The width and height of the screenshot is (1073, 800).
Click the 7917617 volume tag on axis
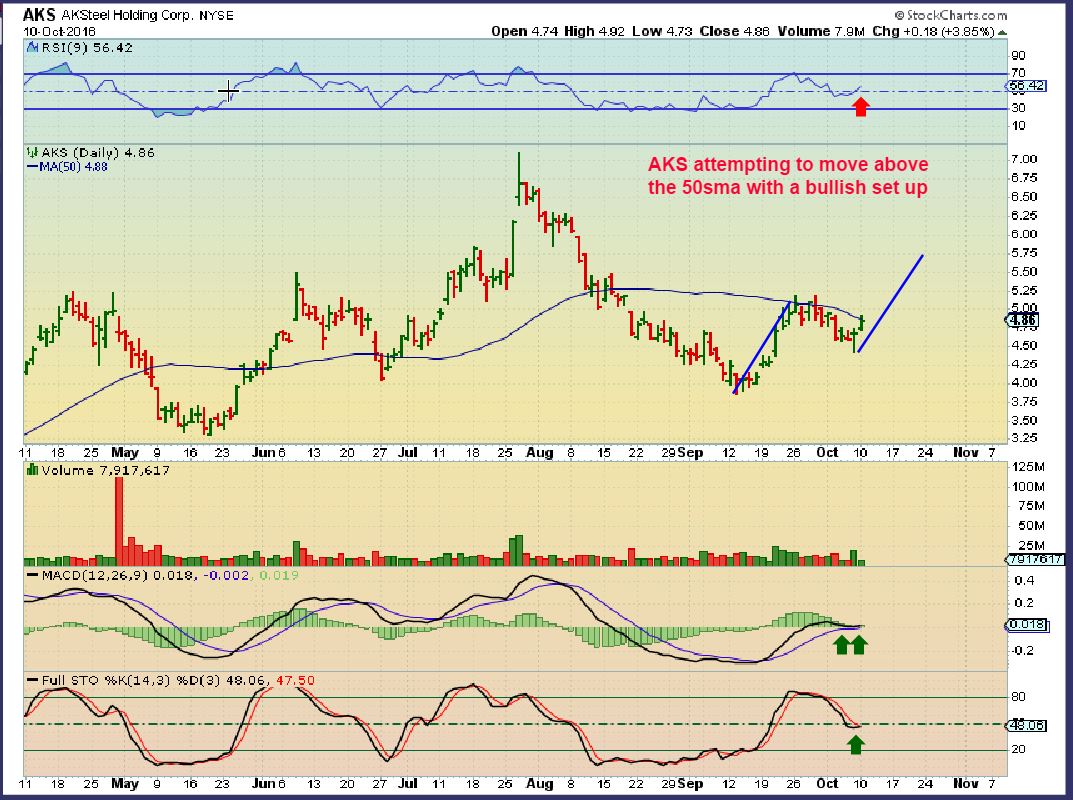pyautogui.click(x=1035, y=559)
